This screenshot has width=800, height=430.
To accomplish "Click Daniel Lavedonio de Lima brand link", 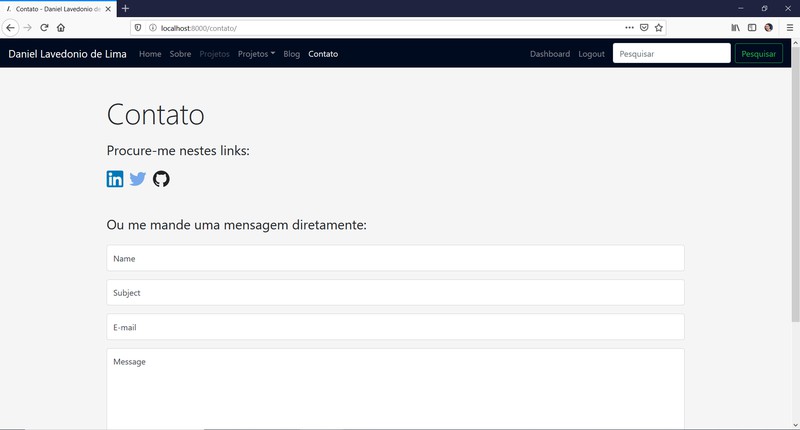I will [67, 54].
